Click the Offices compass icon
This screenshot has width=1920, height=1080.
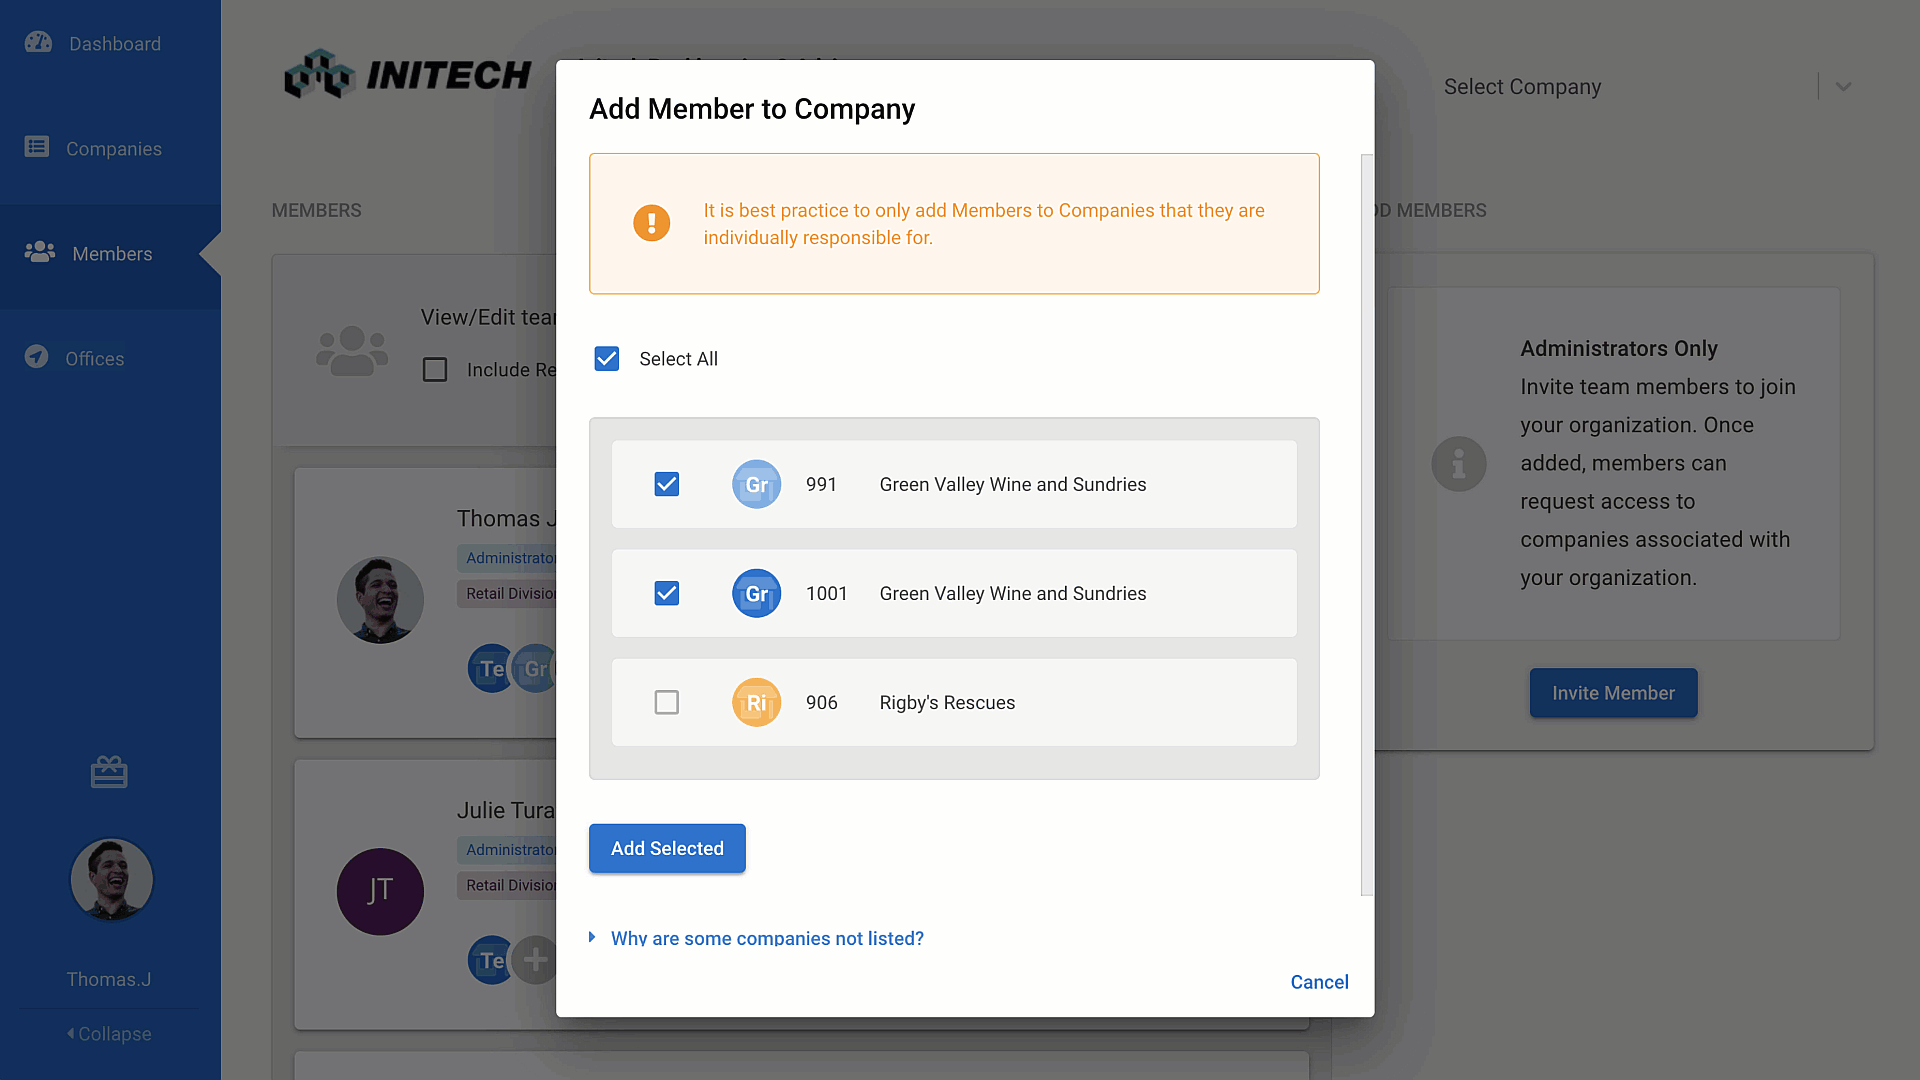tap(37, 357)
